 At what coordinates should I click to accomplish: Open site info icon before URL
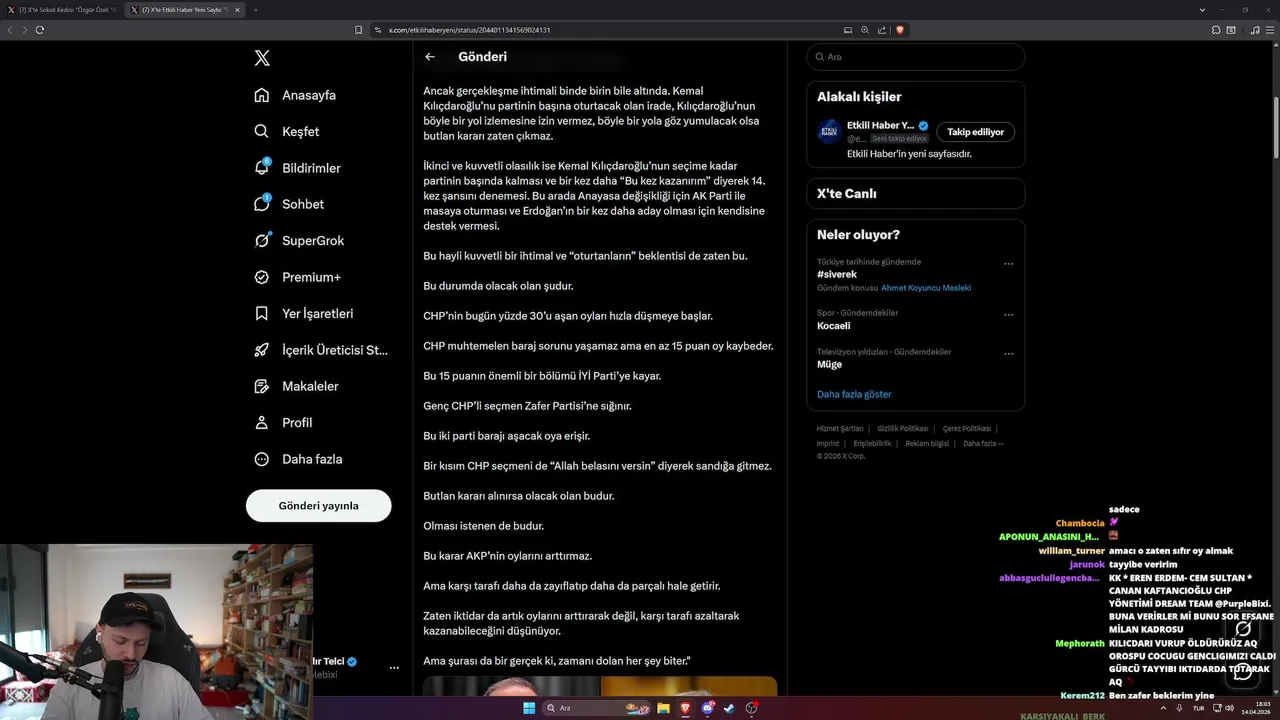(x=378, y=30)
